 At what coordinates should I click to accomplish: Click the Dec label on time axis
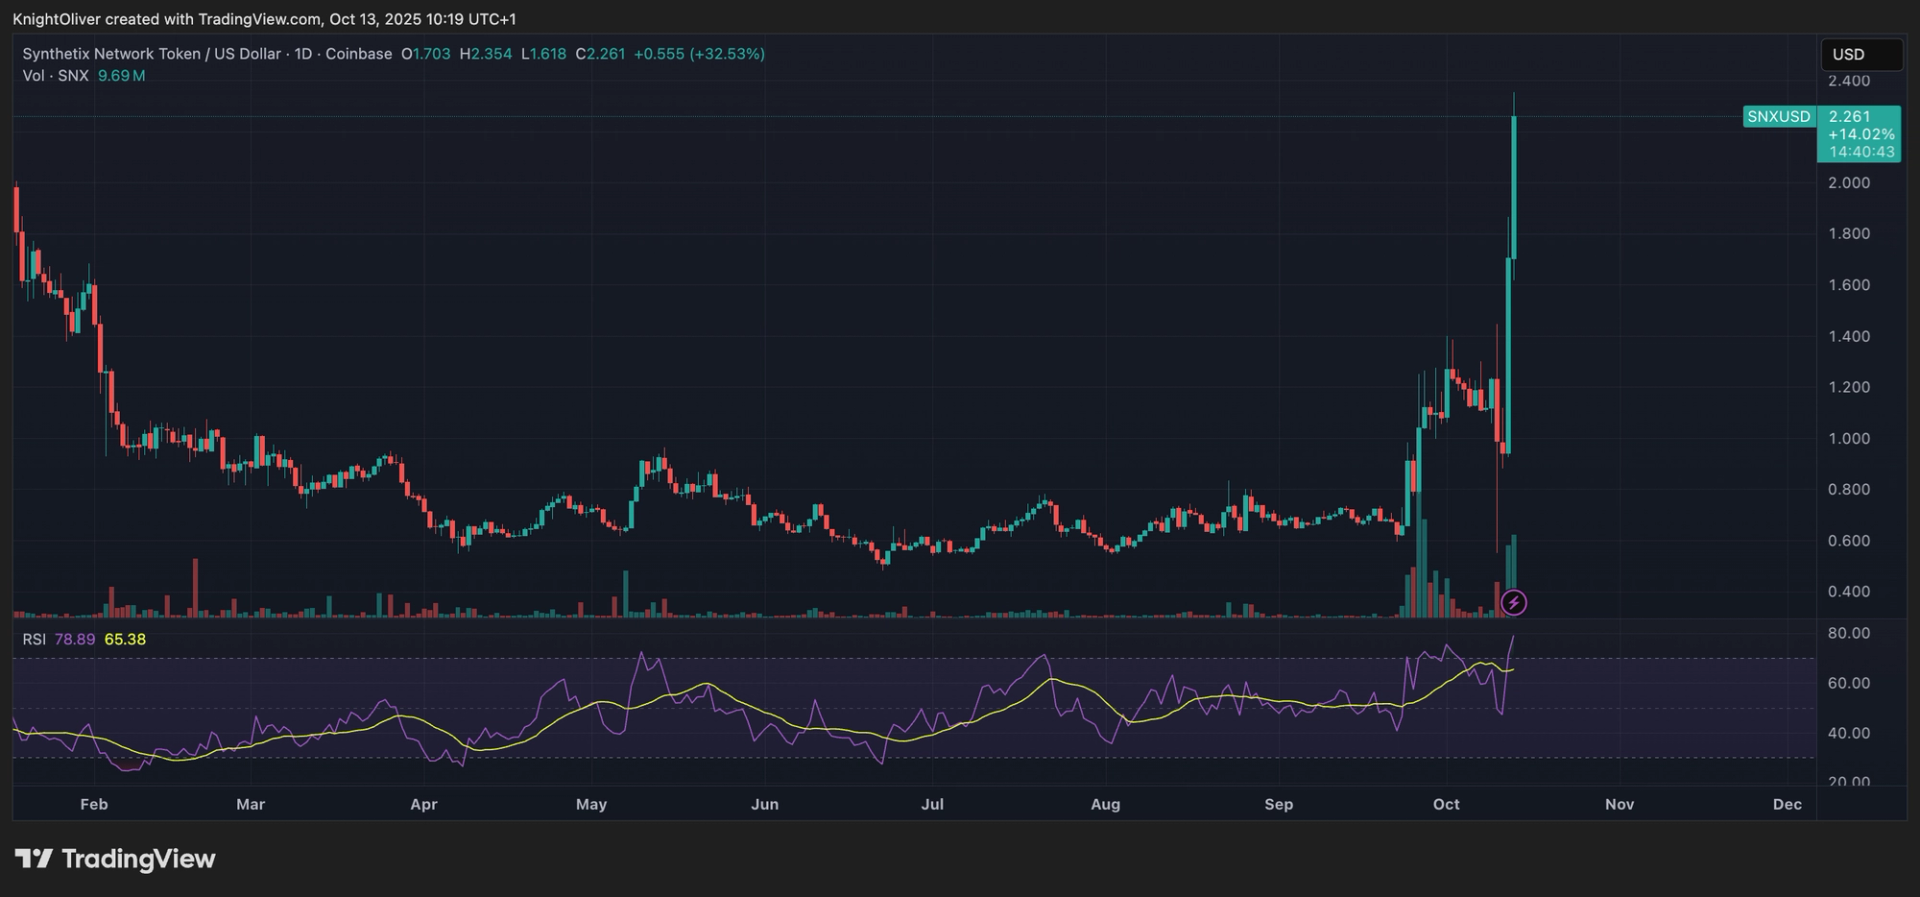click(1787, 804)
